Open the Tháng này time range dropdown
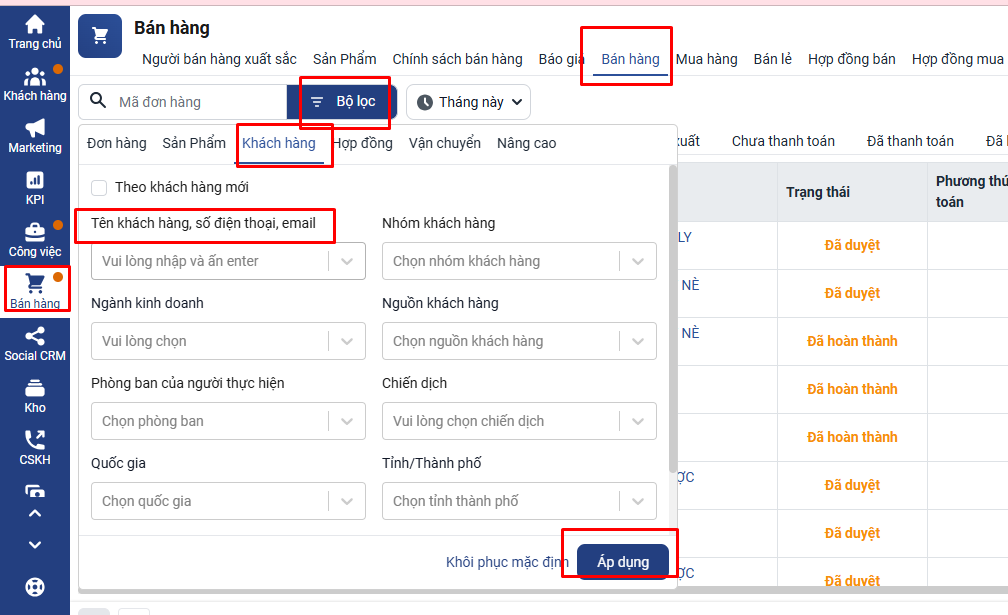This screenshot has height=615, width=1008. pos(468,102)
